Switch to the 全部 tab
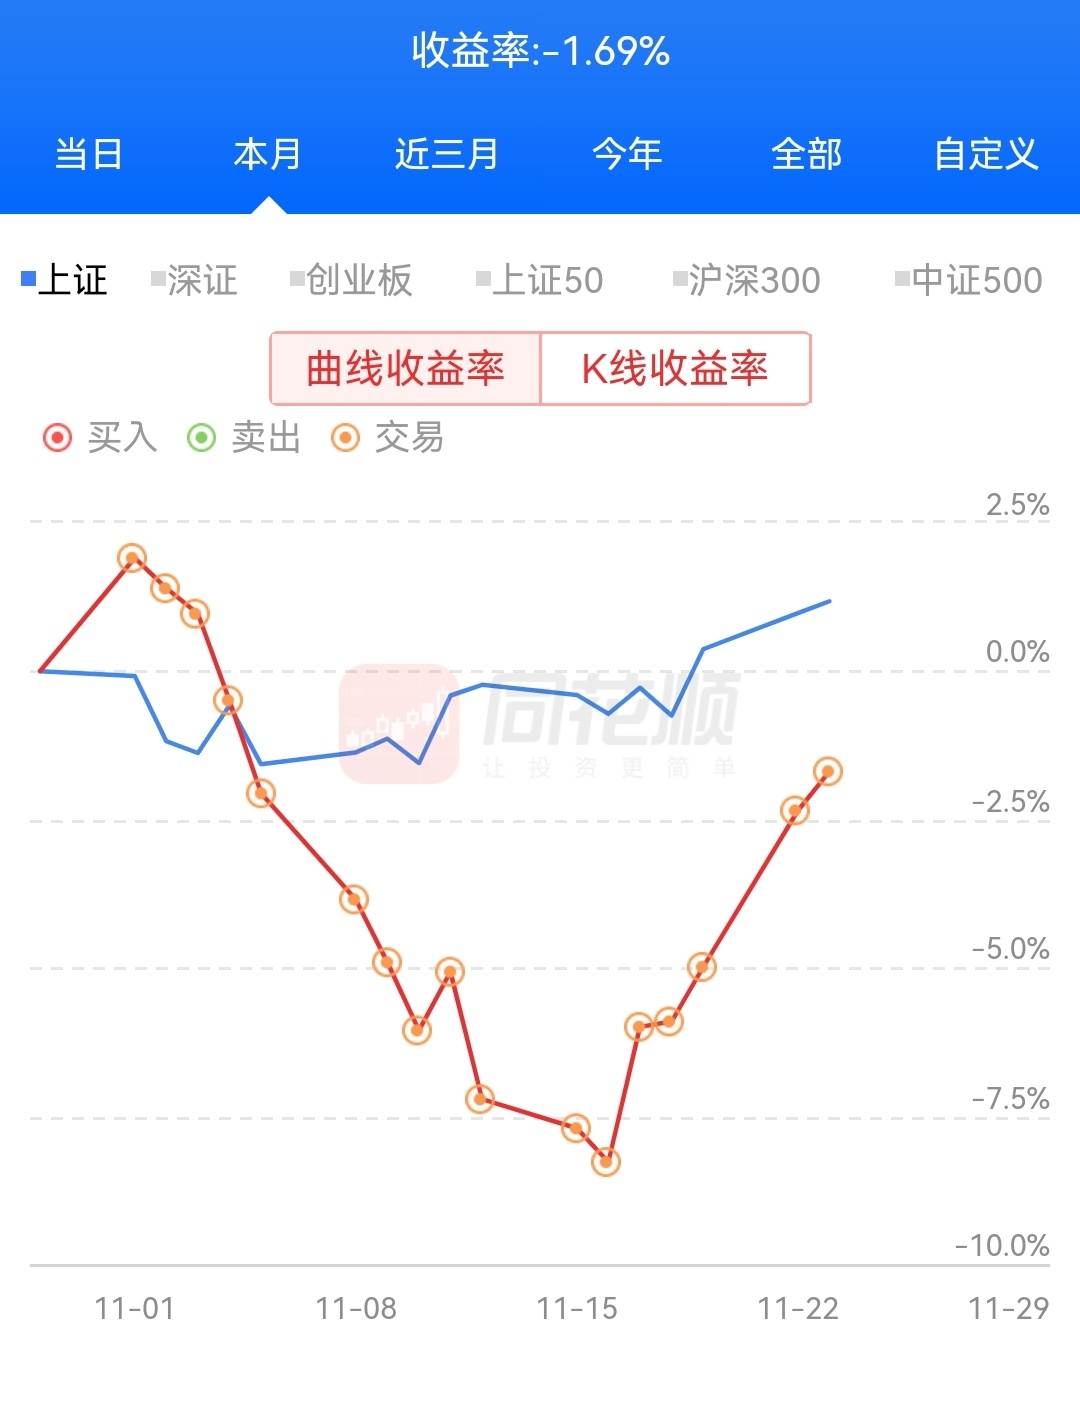1080x1415 pixels. (807, 155)
